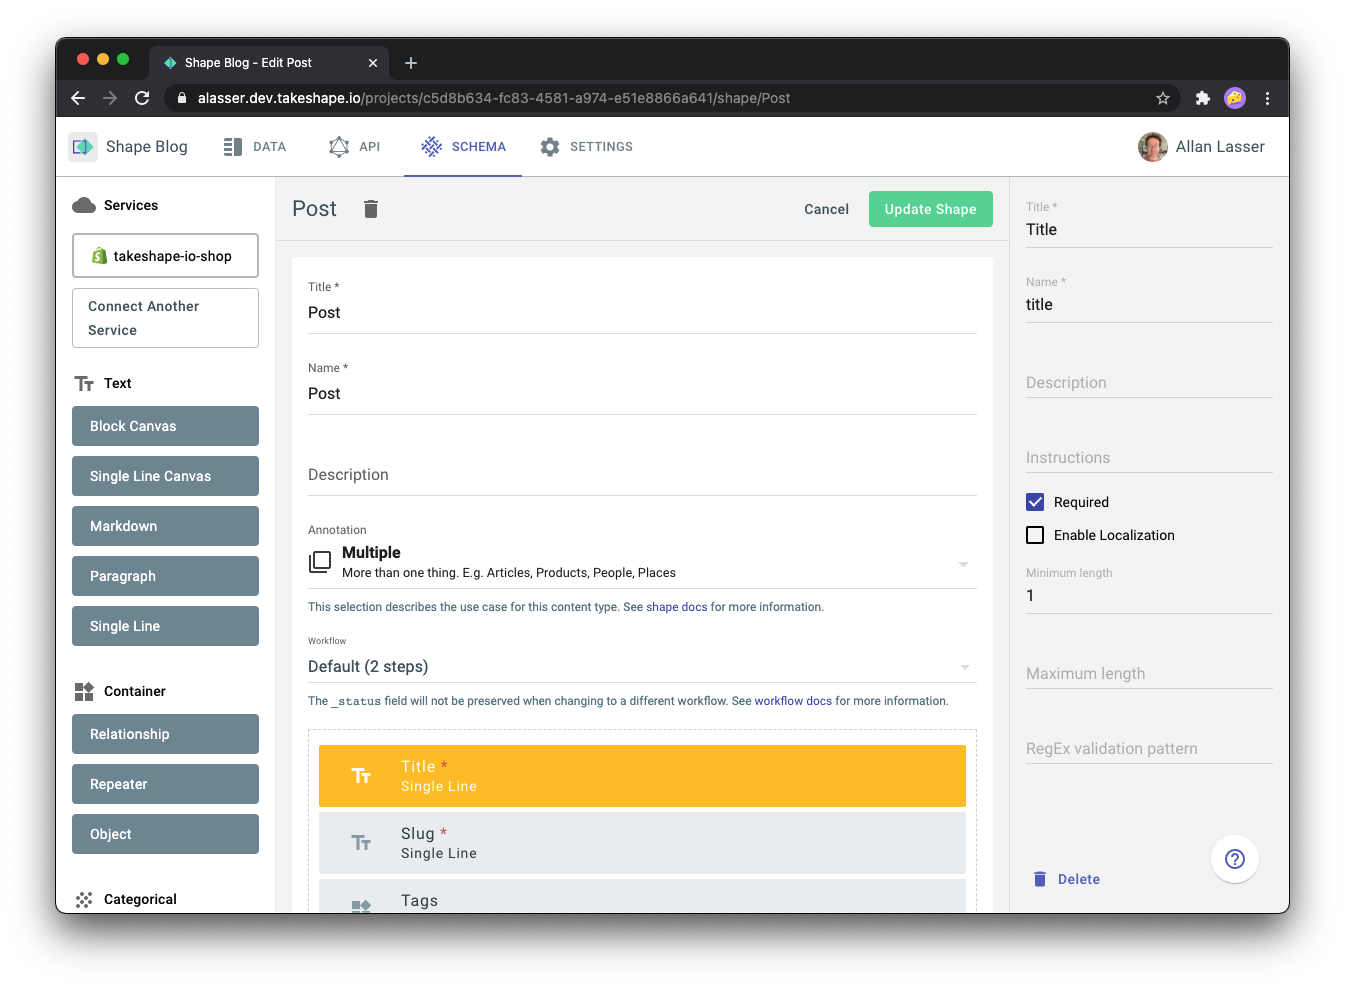Image resolution: width=1345 pixels, height=987 pixels.
Task: Edit the field Name 'title' input
Action: point(1149,305)
